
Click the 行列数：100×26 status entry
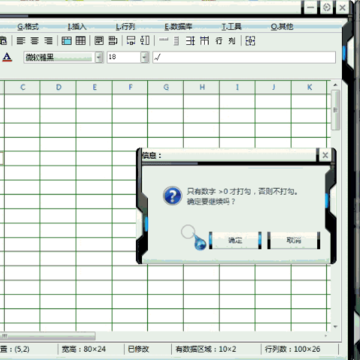[x=293, y=349]
